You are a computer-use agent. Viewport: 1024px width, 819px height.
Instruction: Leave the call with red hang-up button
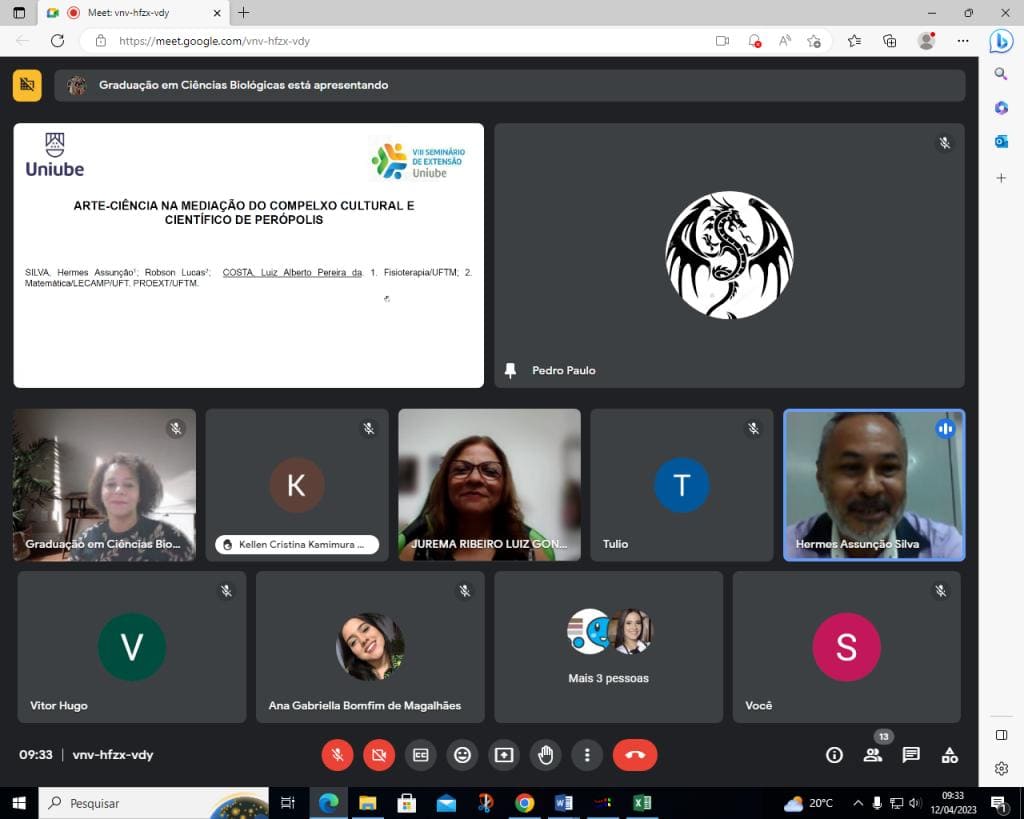[x=635, y=755]
